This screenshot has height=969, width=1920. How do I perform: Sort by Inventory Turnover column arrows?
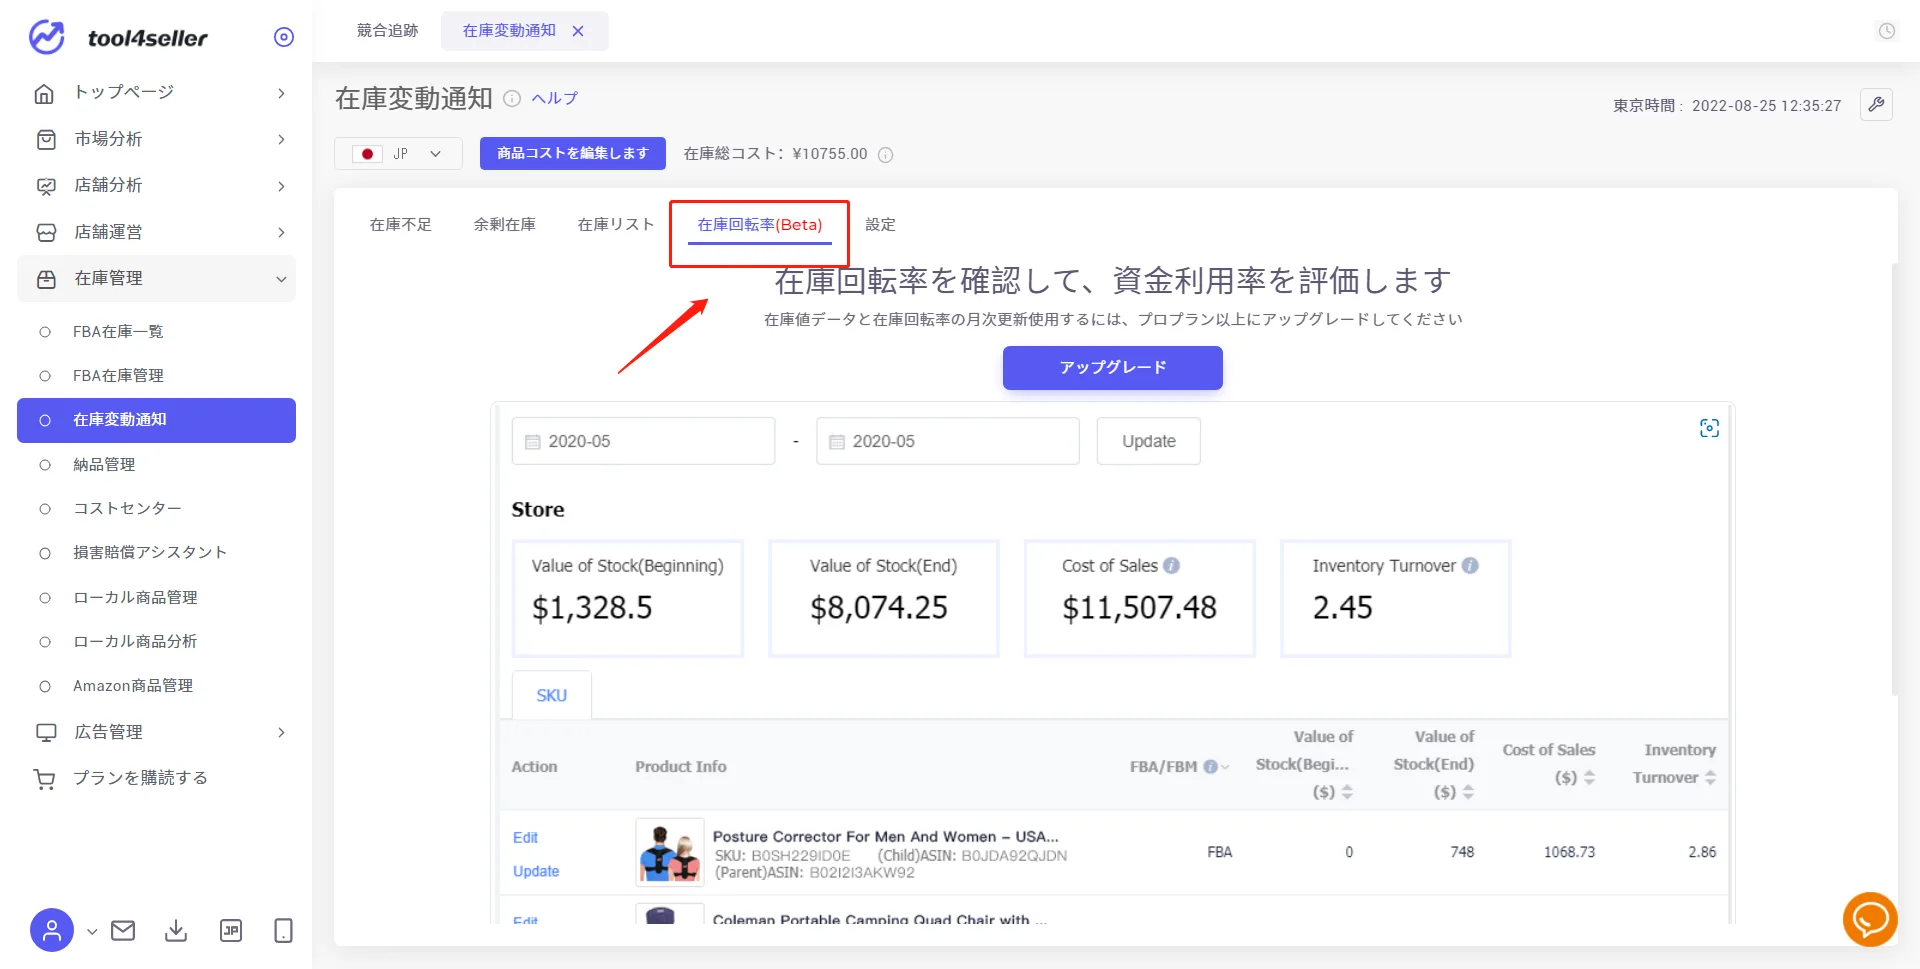click(x=1710, y=778)
